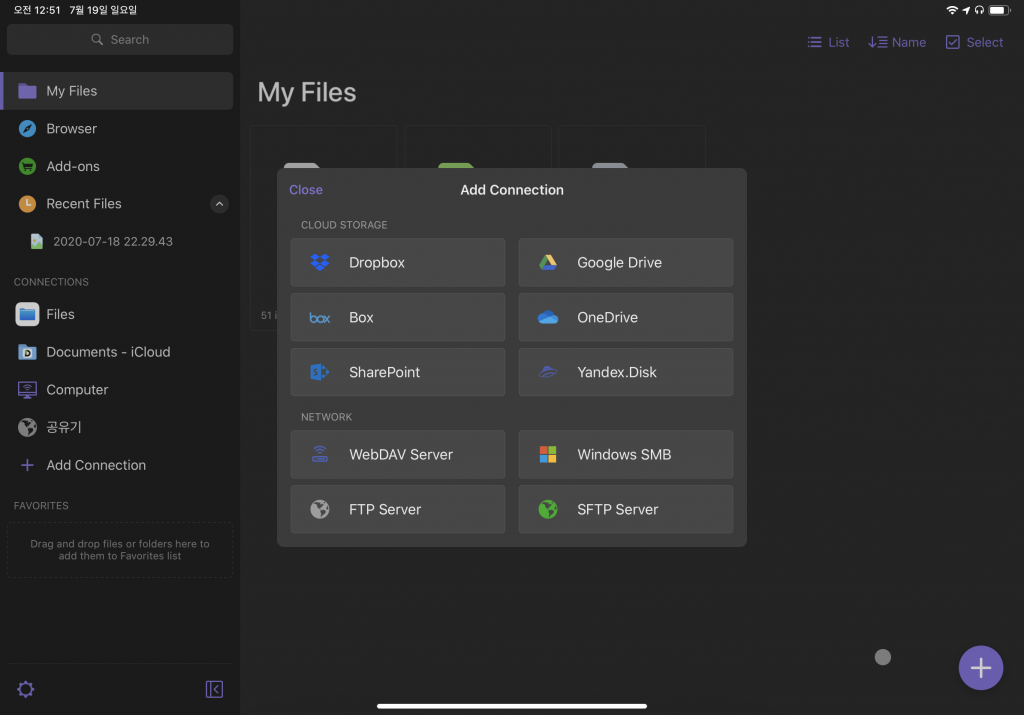1024x715 pixels.
Task: Click the Yandex.Disk saucer icon
Action: (x=548, y=372)
